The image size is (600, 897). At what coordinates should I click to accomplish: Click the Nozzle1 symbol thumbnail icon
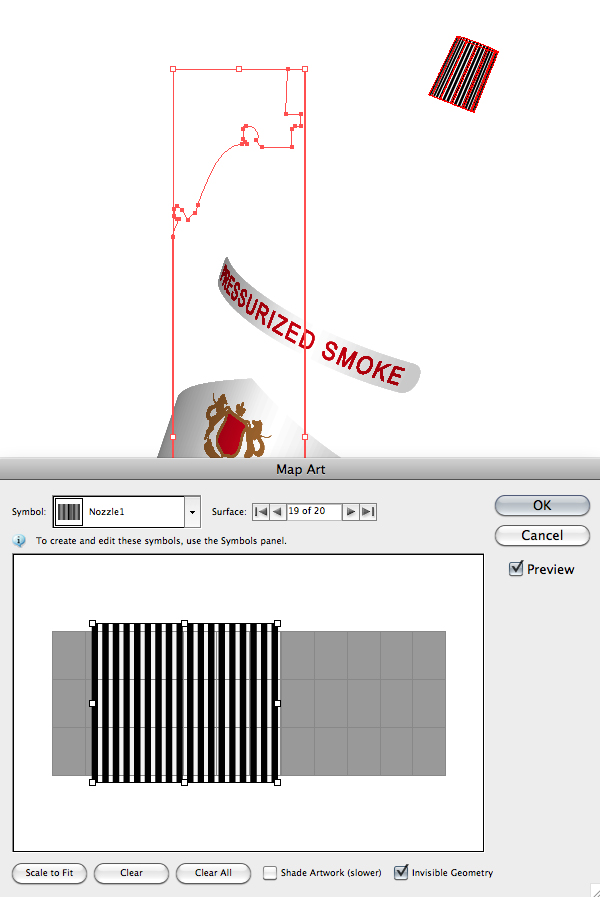[69, 511]
